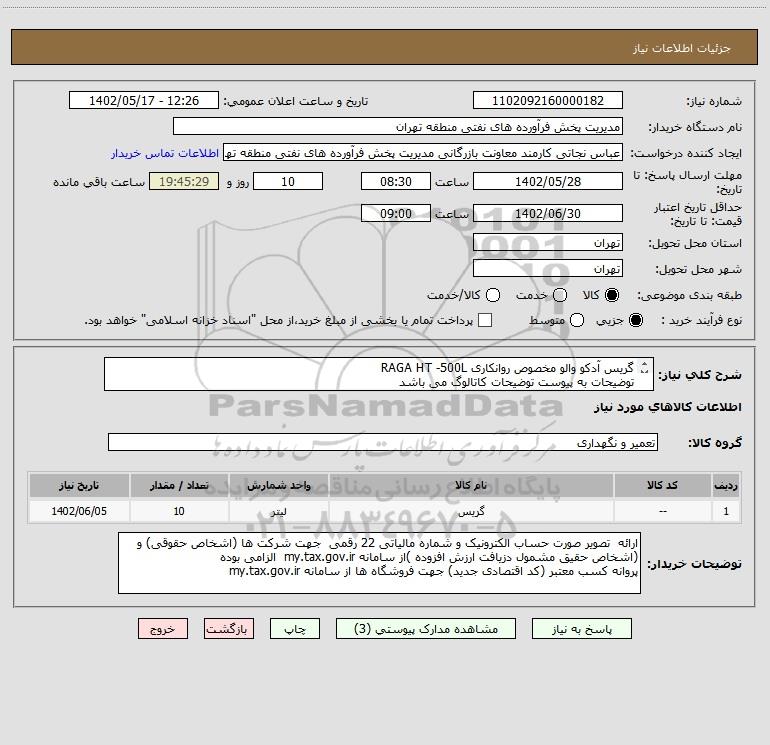Click the پاسخ به نیاز button
This screenshot has height=745, width=770.
coord(581,629)
